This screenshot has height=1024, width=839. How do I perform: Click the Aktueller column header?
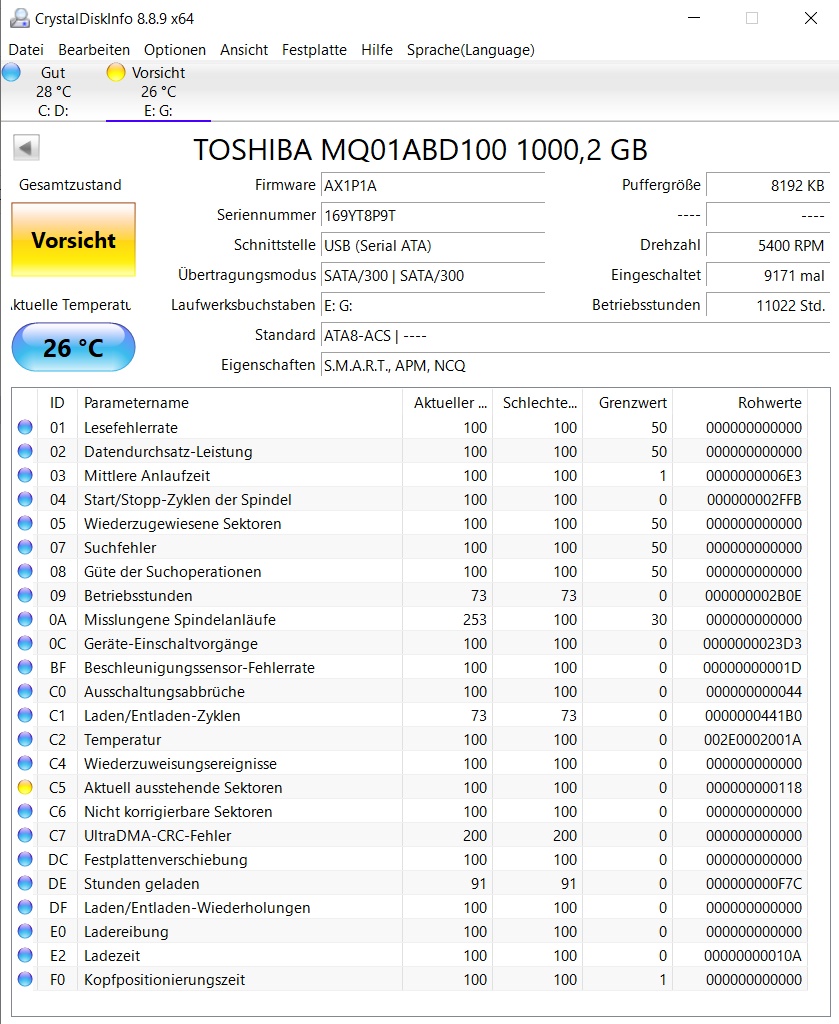click(448, 402)
